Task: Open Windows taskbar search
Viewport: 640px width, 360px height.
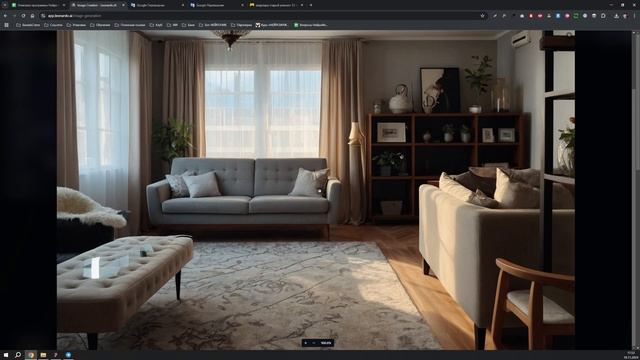Action: coord(18,355)
